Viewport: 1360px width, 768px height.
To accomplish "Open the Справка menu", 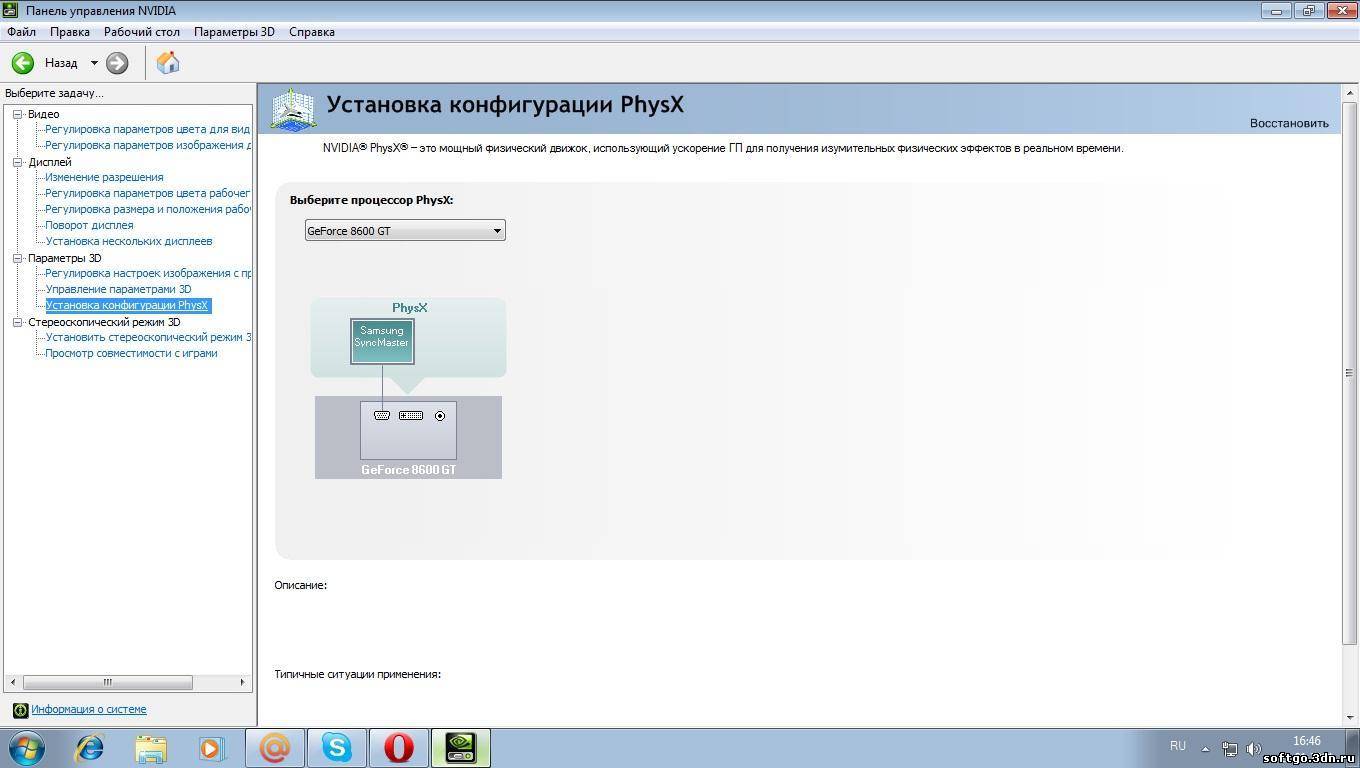I will pos(312,32).
